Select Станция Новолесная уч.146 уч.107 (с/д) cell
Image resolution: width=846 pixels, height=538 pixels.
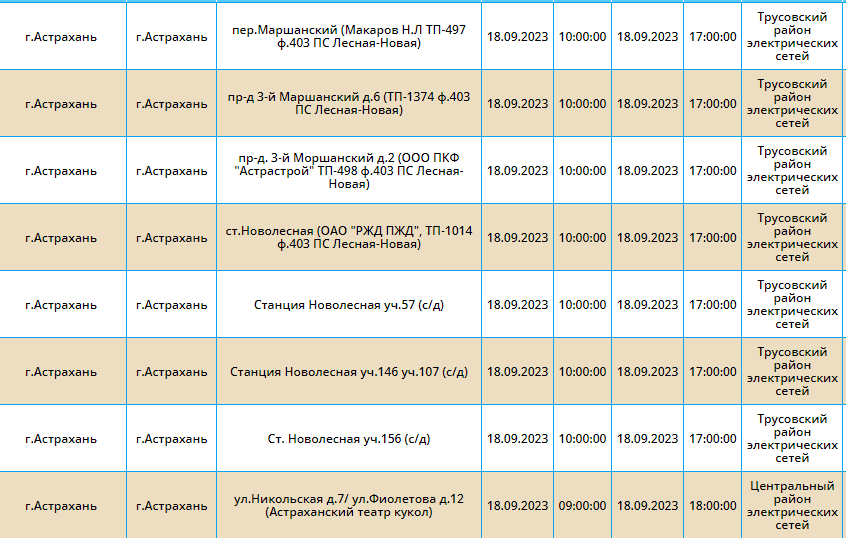(349, 371)
